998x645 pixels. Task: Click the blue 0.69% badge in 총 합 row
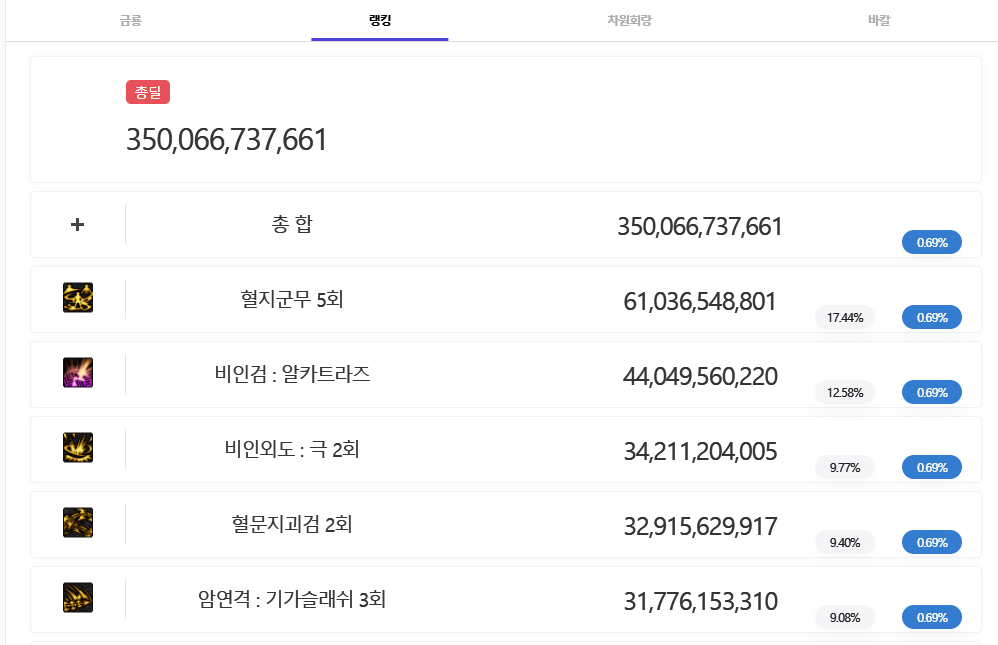coord(931,243)
